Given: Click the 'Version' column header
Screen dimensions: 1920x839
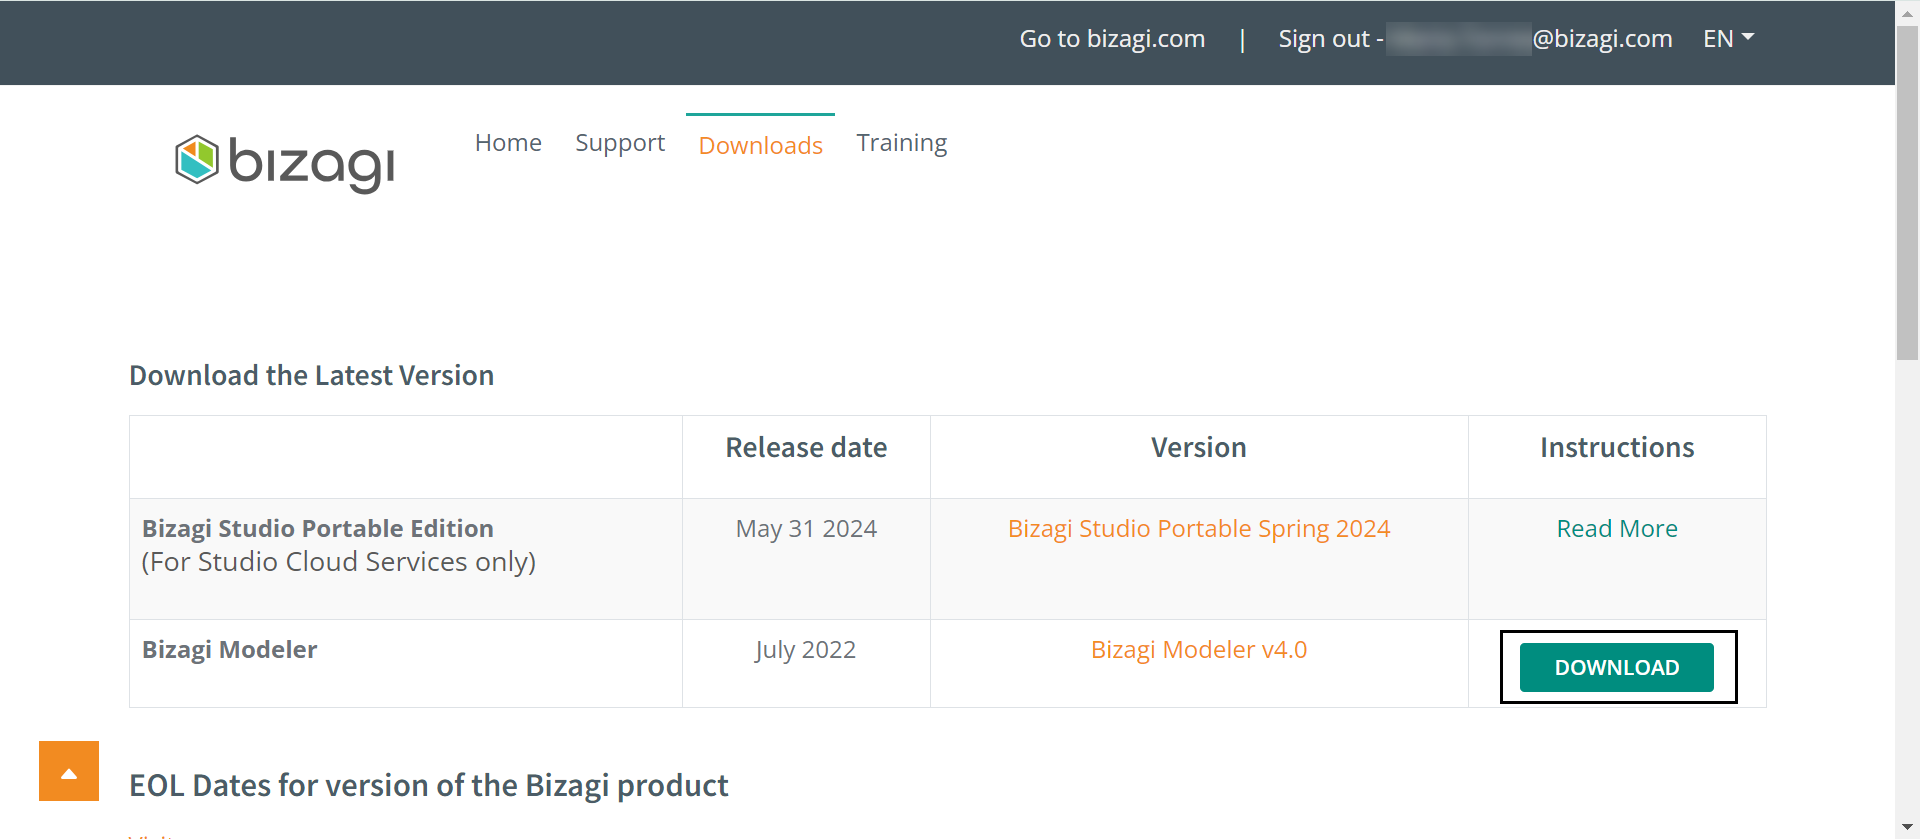Looking at the screenshot, I should coord(1199,447).
